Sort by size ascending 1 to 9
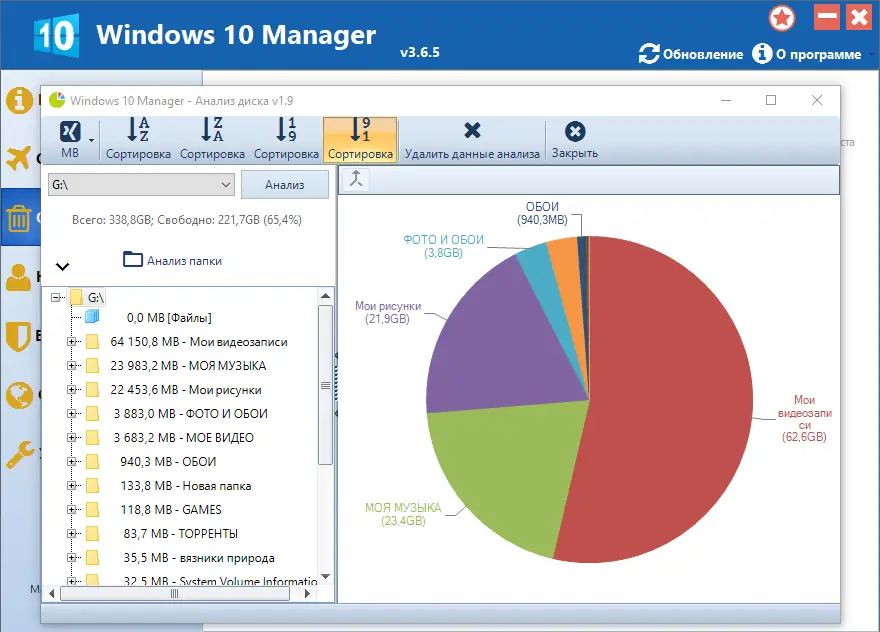 click(x=286, y=139)
